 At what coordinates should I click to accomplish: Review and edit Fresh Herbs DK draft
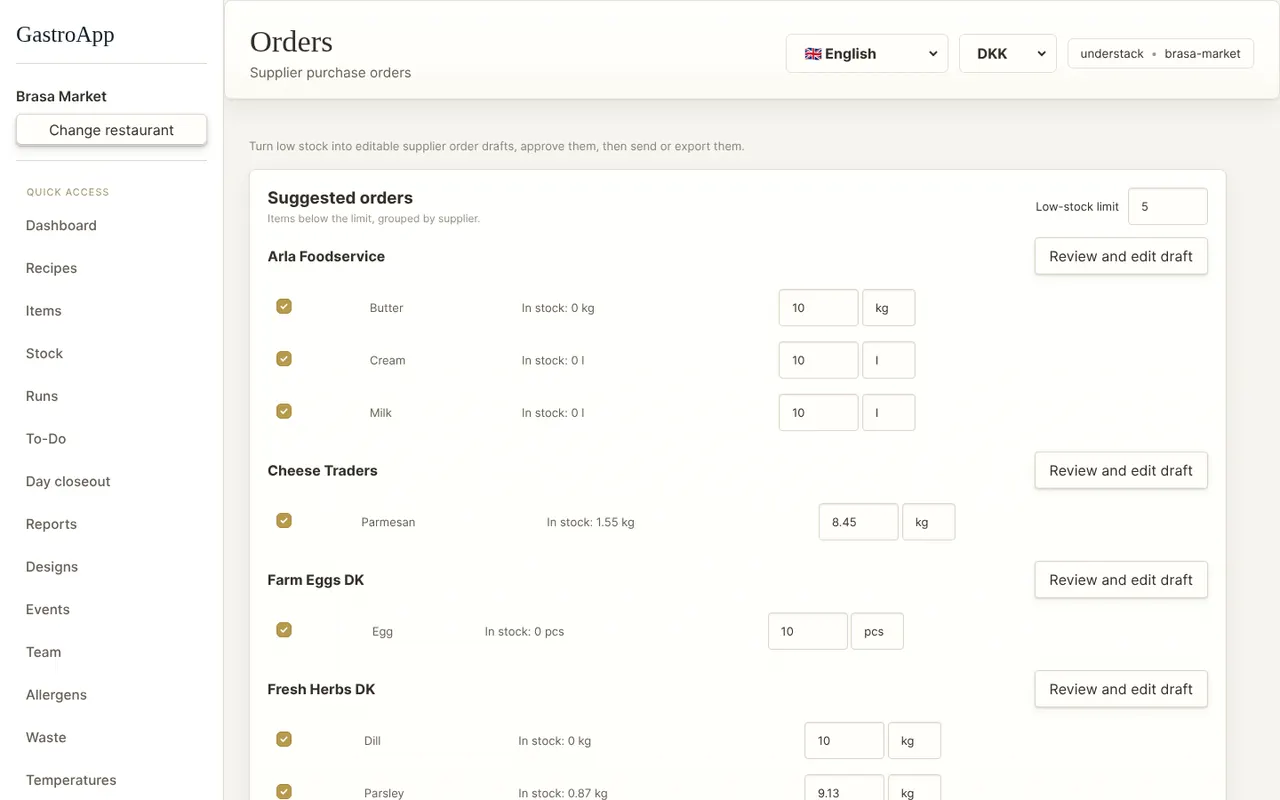tap(1121, 689)
